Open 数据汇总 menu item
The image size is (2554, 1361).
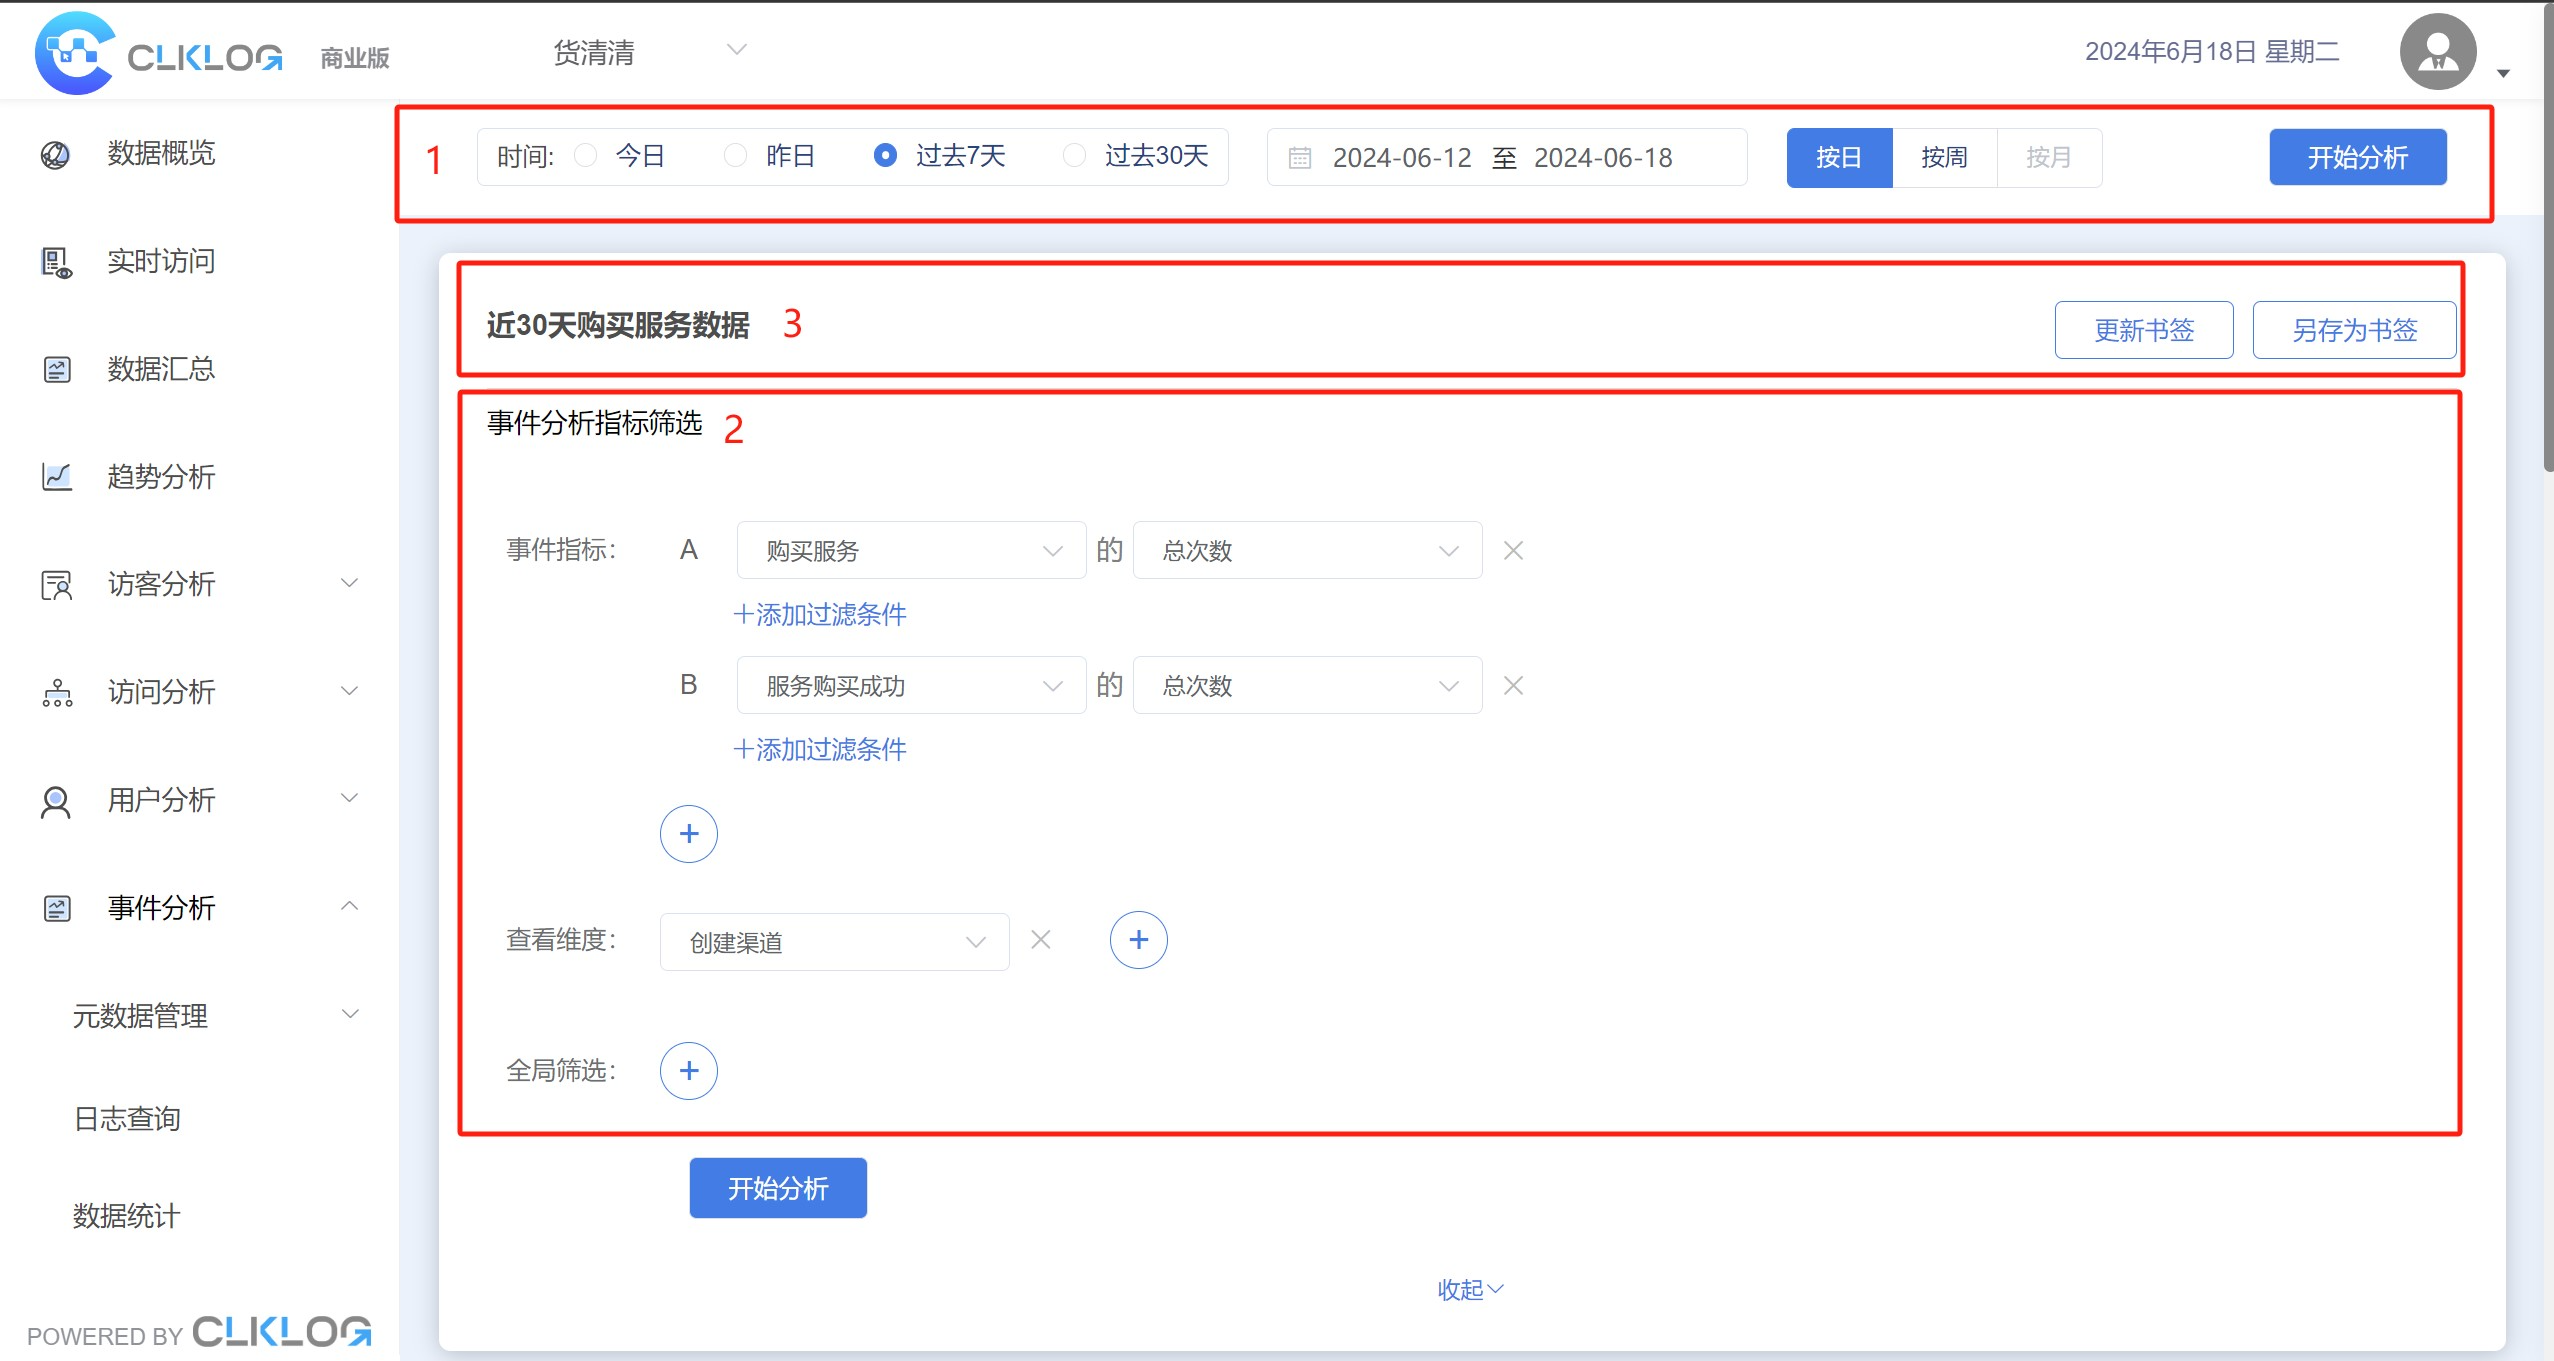(x=161, y=370)
